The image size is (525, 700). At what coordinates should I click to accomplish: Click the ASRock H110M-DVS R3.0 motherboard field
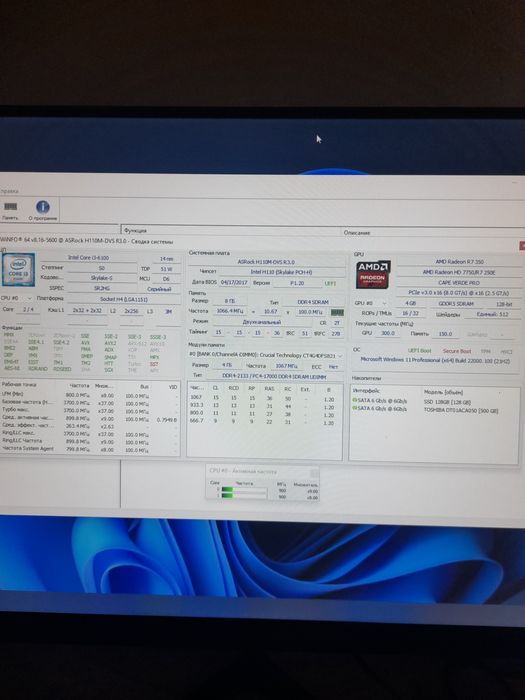[266, 262]
